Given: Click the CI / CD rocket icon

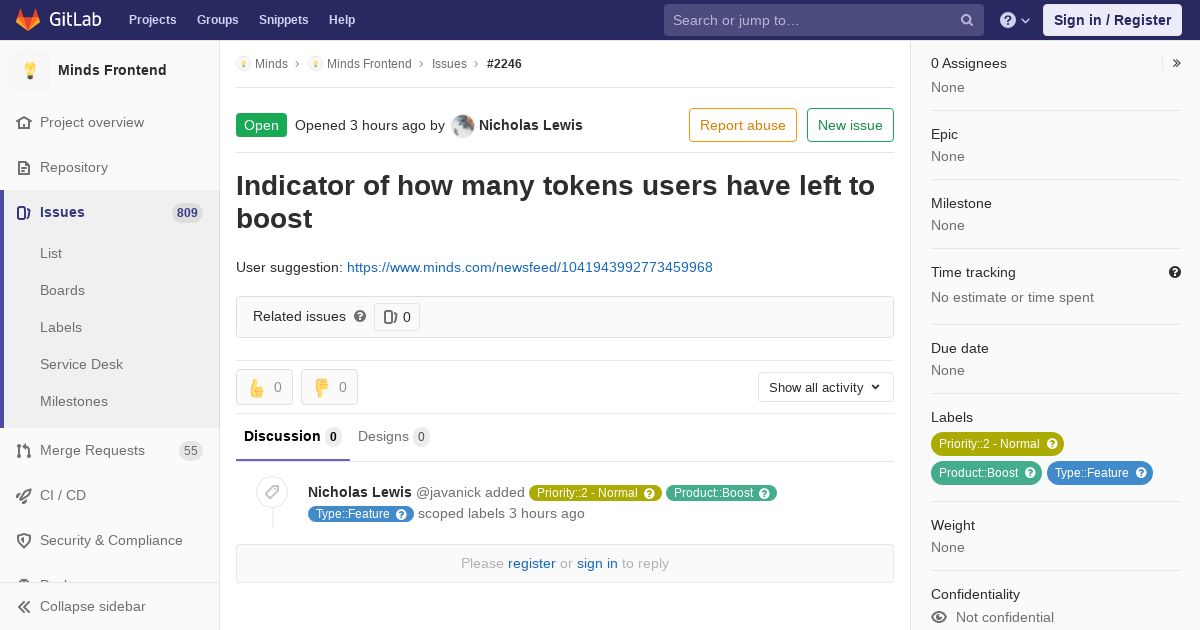Looking at the screenshot, I should pyautogui.click(x=24, y=495).
